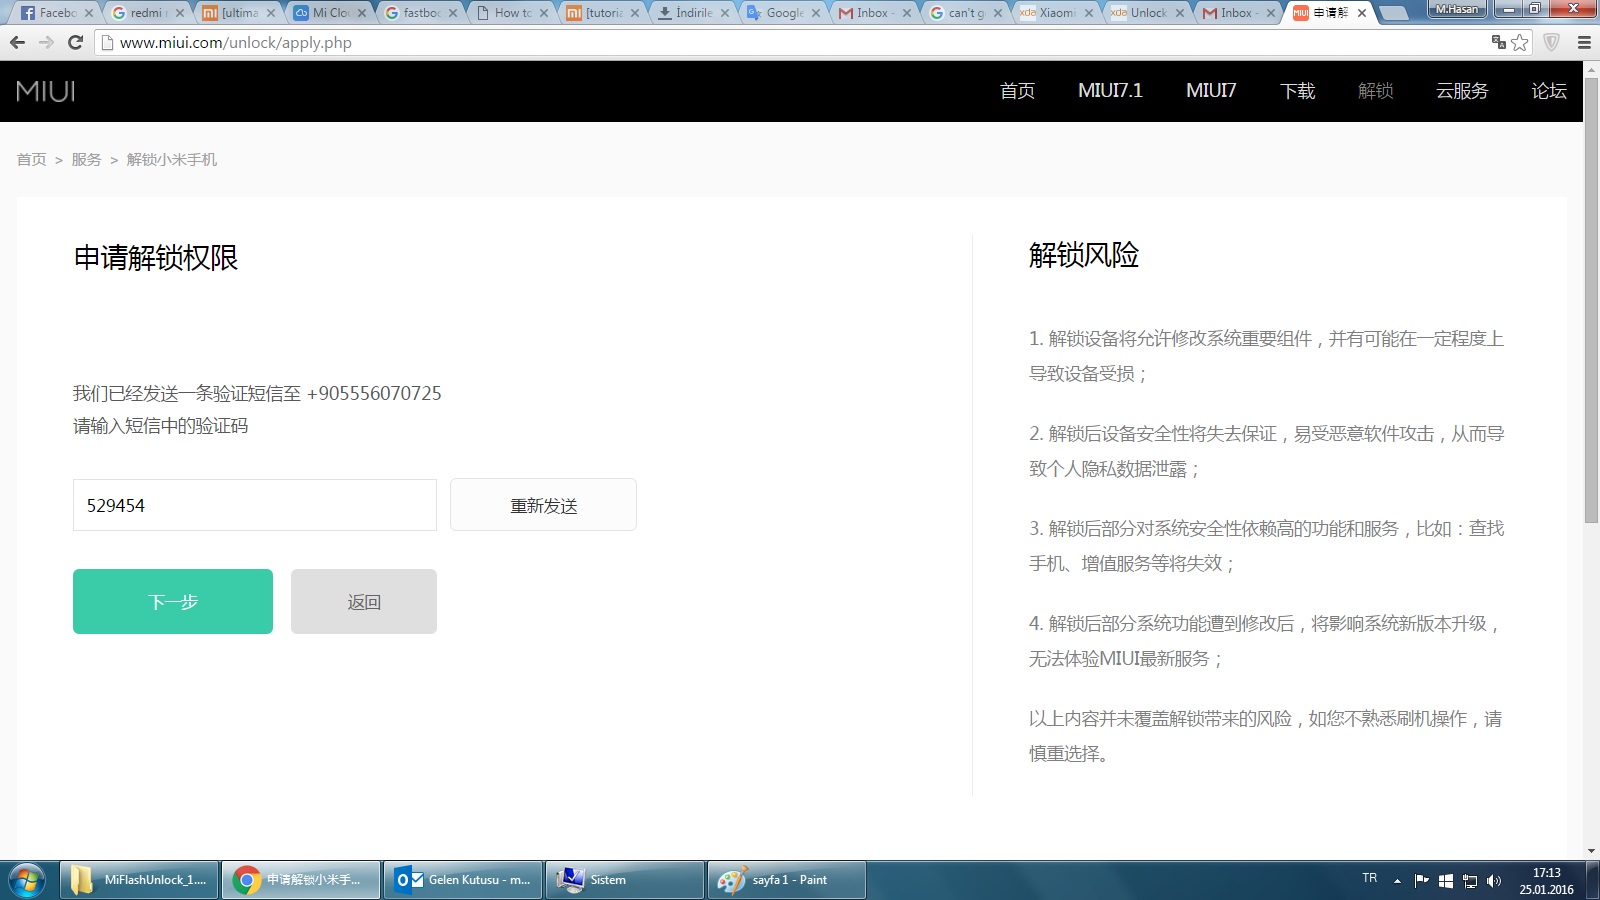Open 云服务 in the top navigation
Viewport: 1600px width, 900px height.
(1462, 91)
